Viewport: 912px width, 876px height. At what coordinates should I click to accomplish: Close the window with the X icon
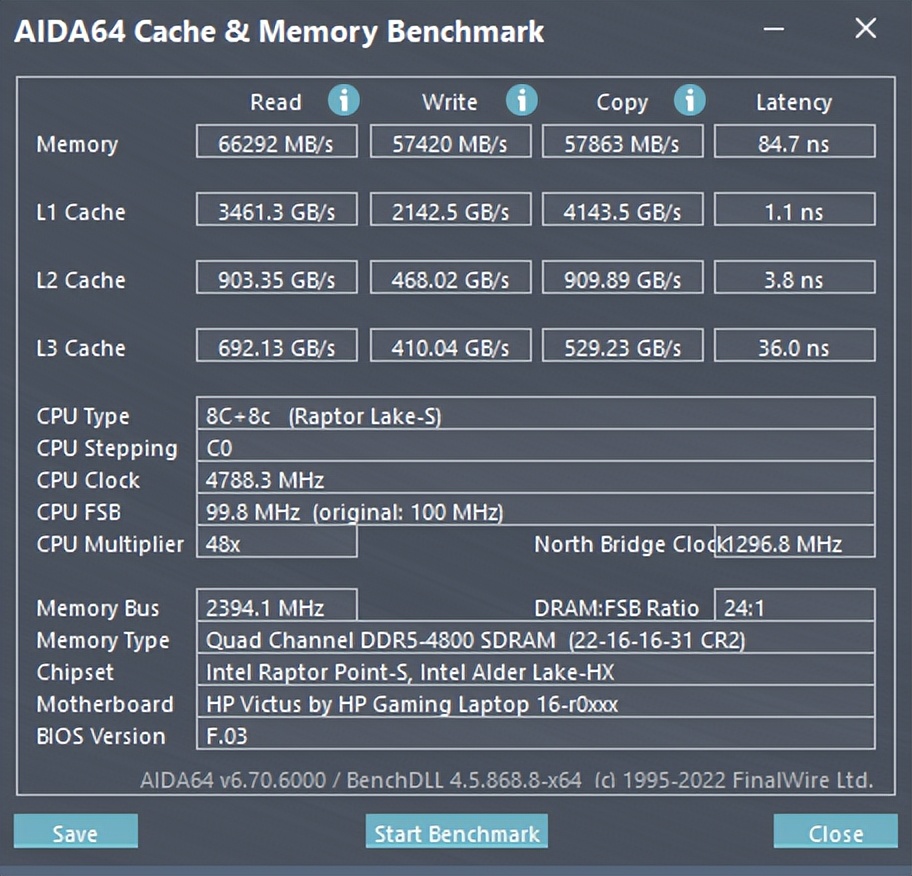865,29
